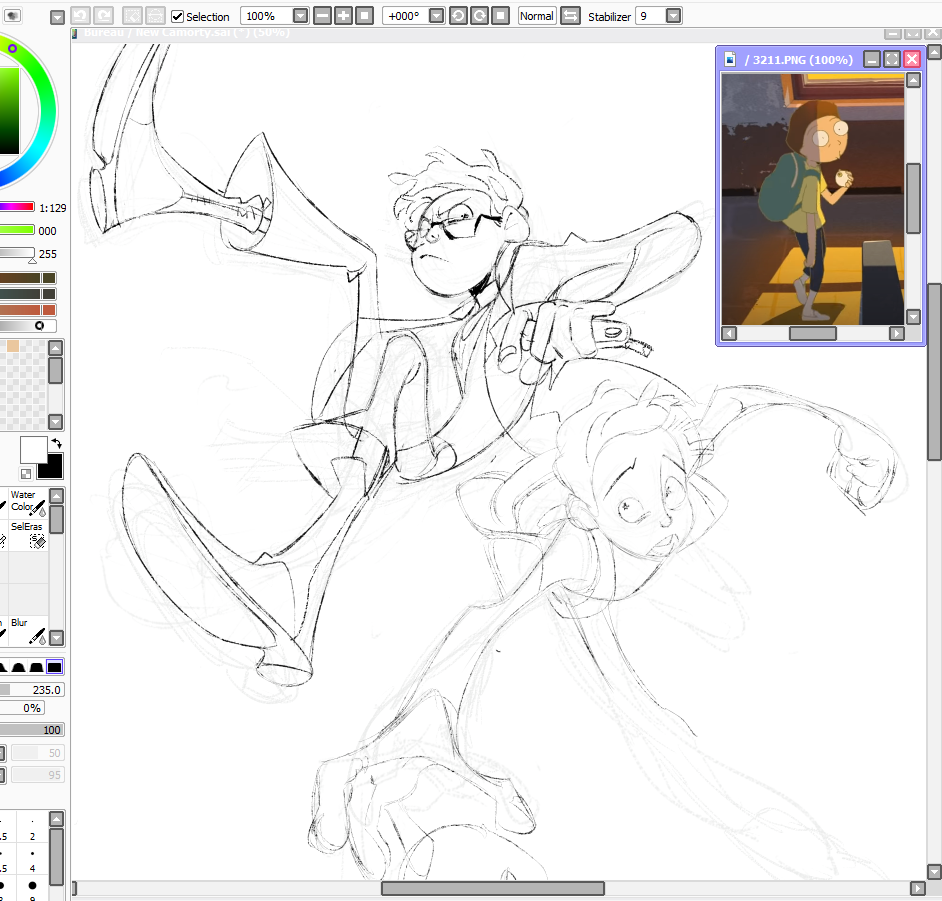Click the reference image thumbnail of Morty
Screen dimensions: 942x901
tap(813, 199)
